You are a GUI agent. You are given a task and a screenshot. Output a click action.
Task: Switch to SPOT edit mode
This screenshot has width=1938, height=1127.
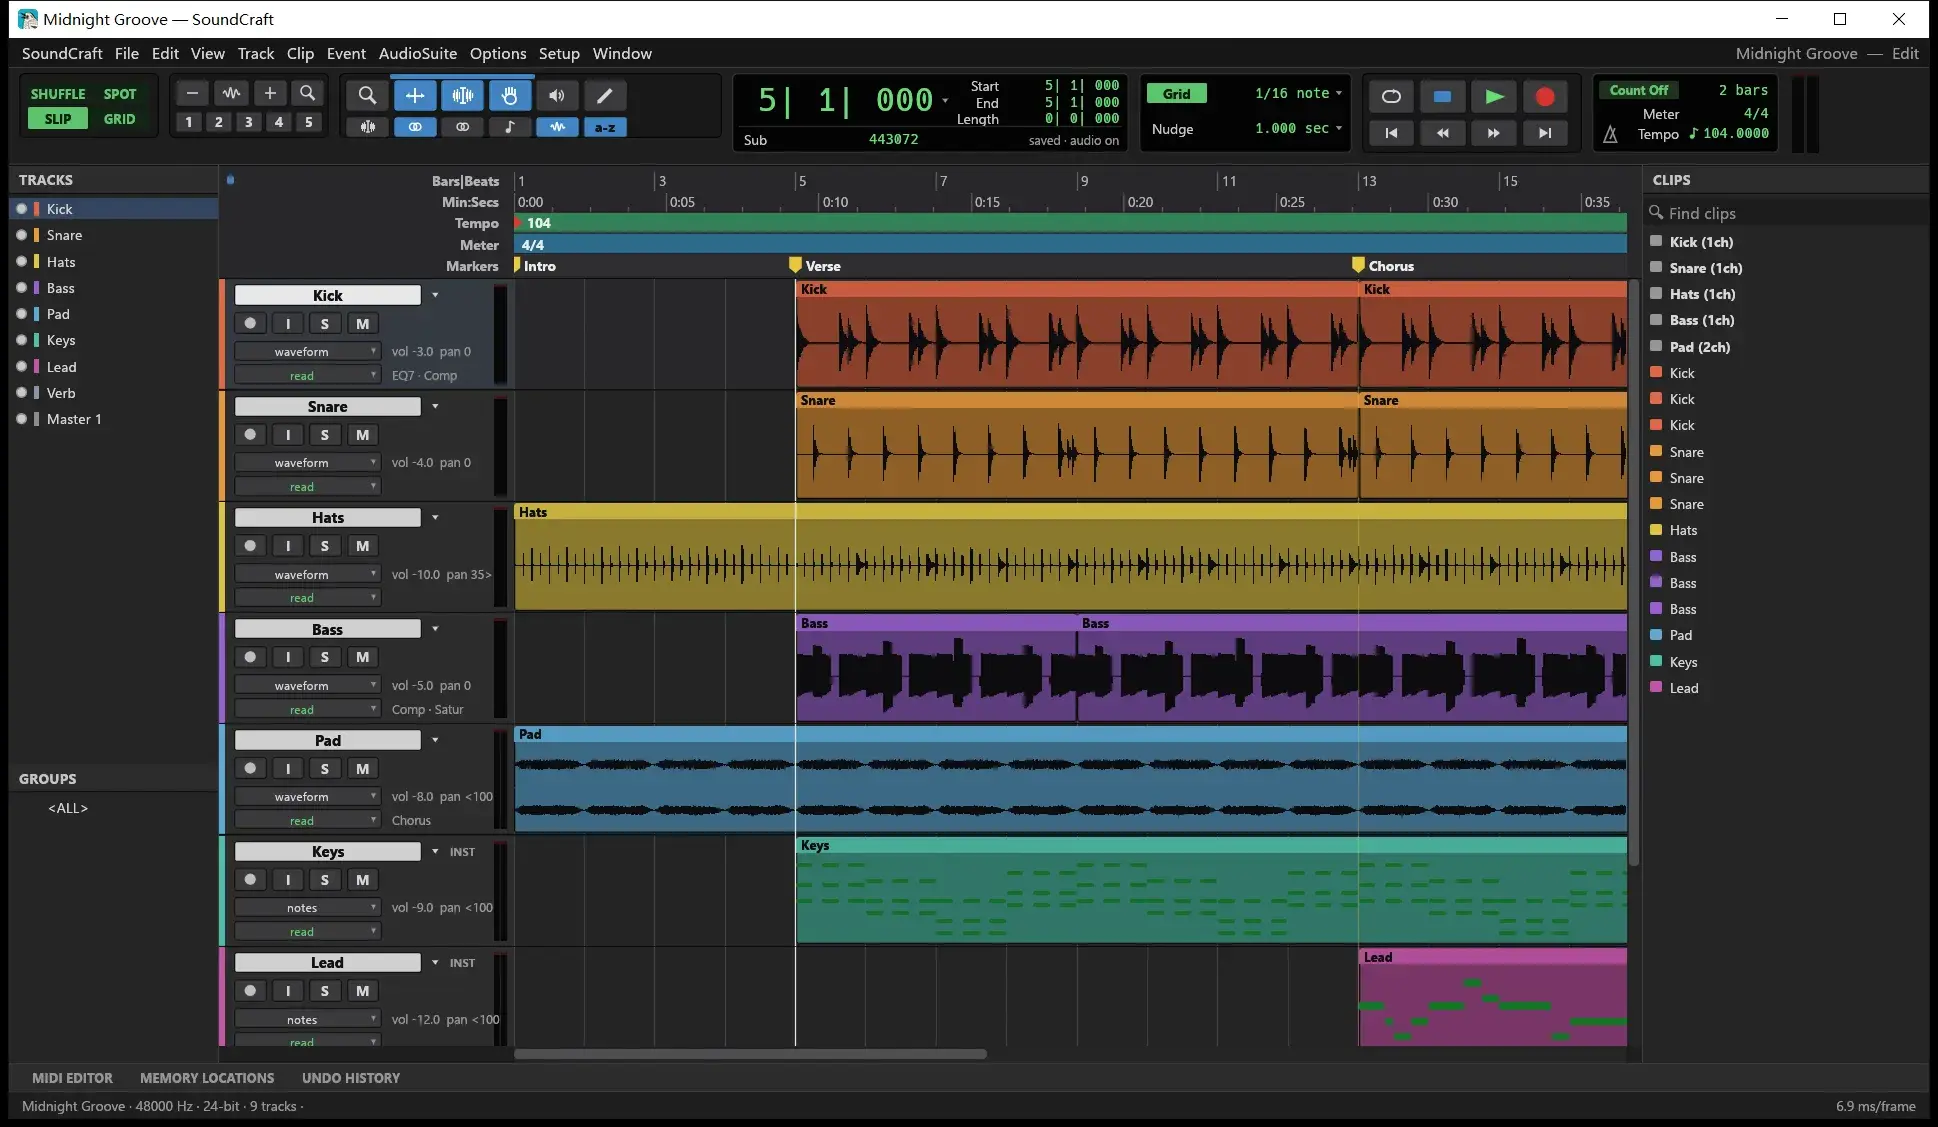tap(120, 94)
